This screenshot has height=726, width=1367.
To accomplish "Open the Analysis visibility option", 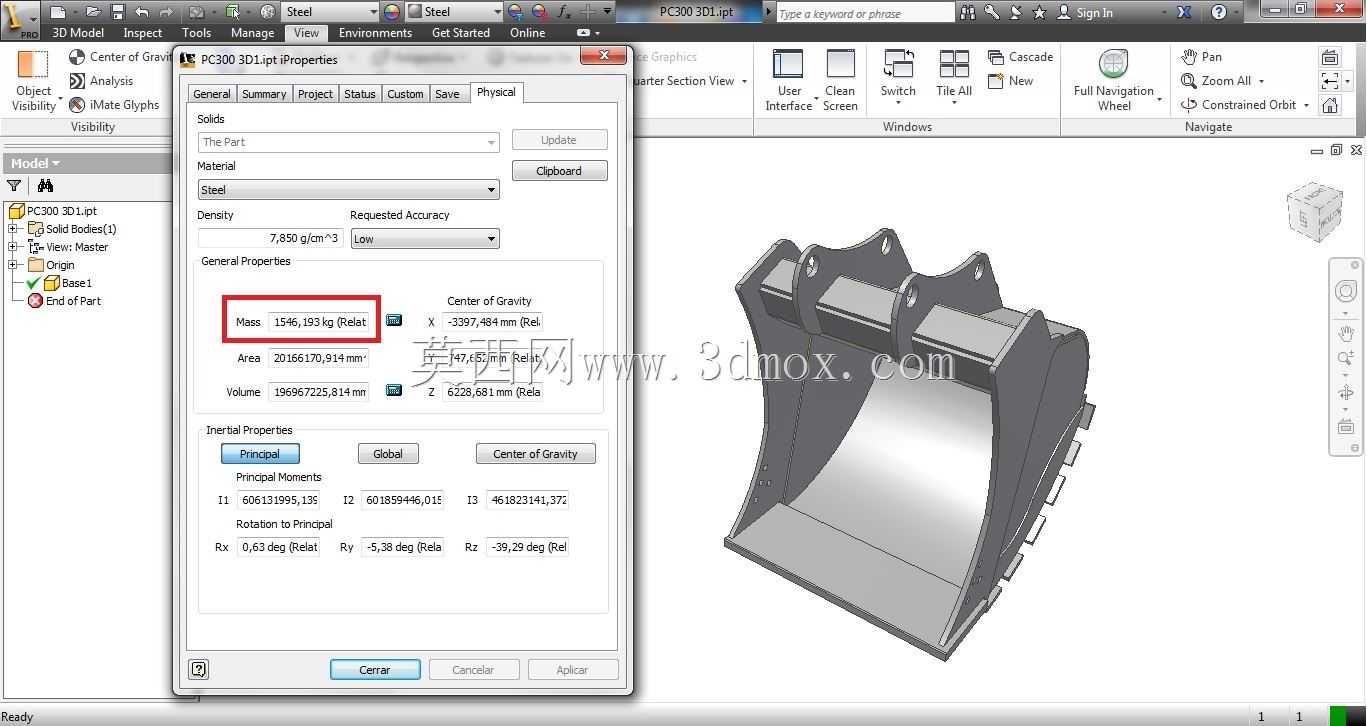I will (x=101, y=81).
